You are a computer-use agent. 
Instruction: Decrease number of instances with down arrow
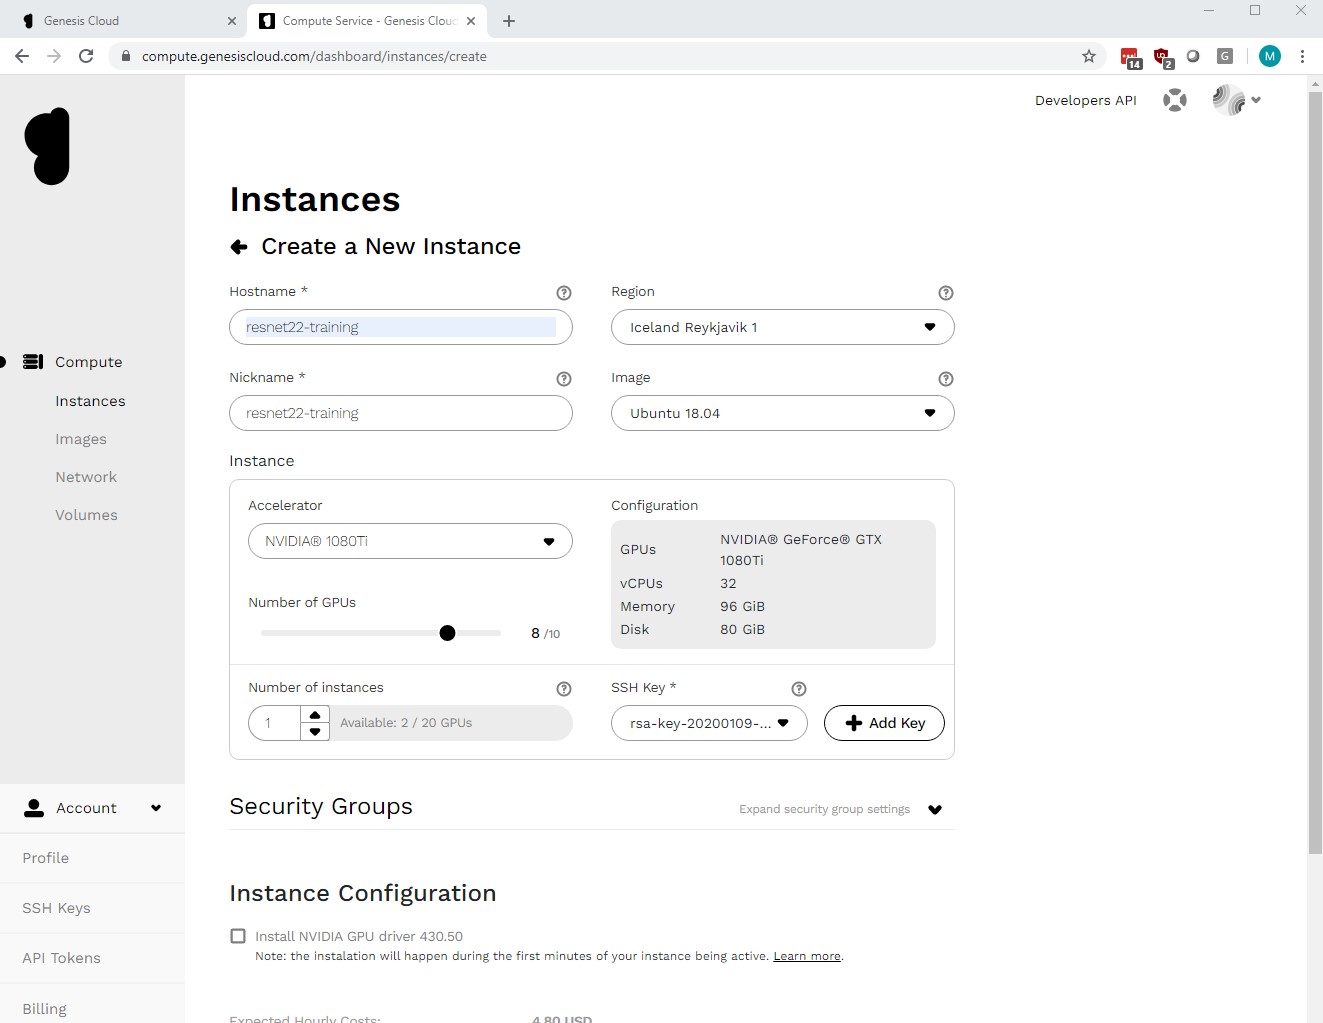[x=315, y=732]
